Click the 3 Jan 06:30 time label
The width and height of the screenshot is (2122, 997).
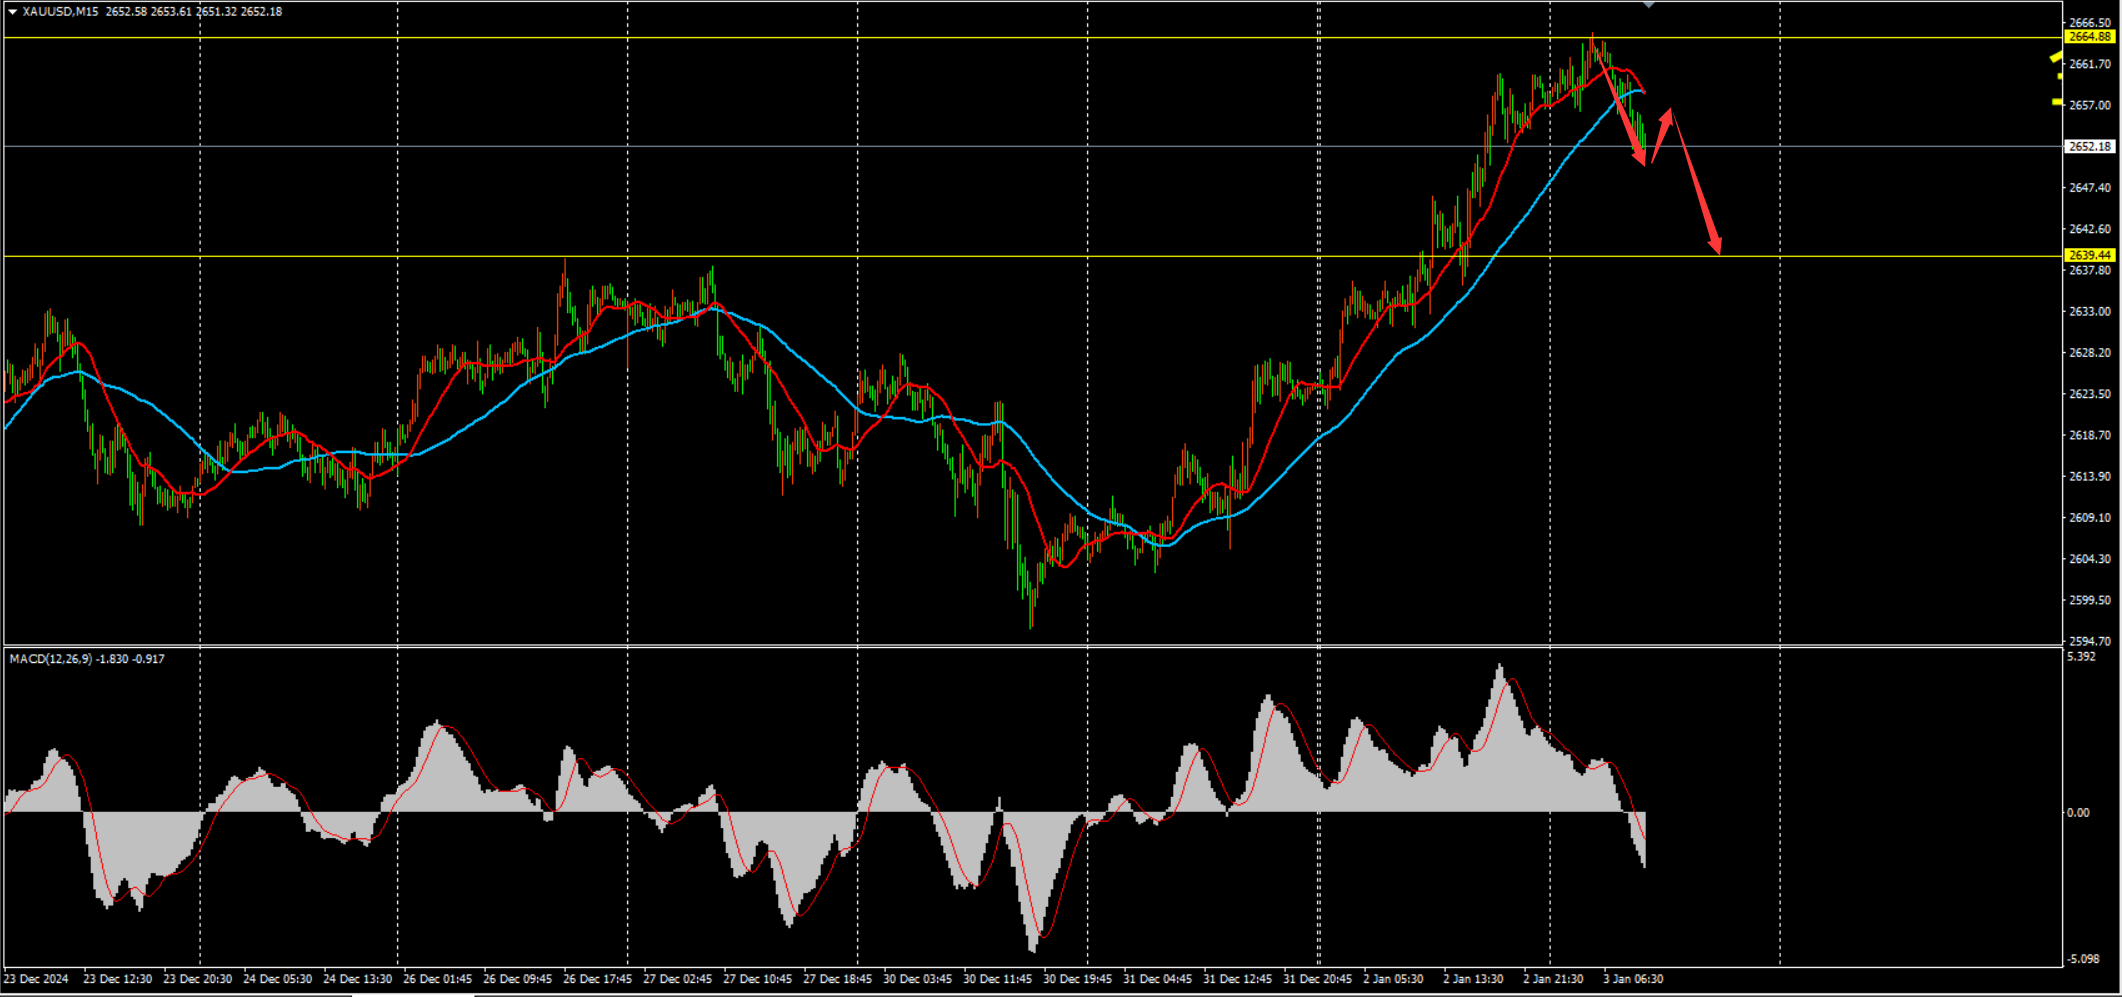(1634, 979)
